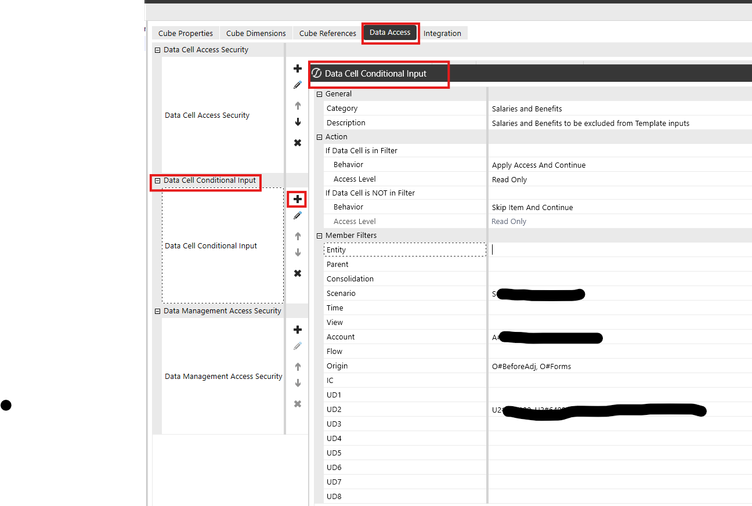Switch to the Cube Properties tab
The image size is (752, 506).
click(186, 33)
